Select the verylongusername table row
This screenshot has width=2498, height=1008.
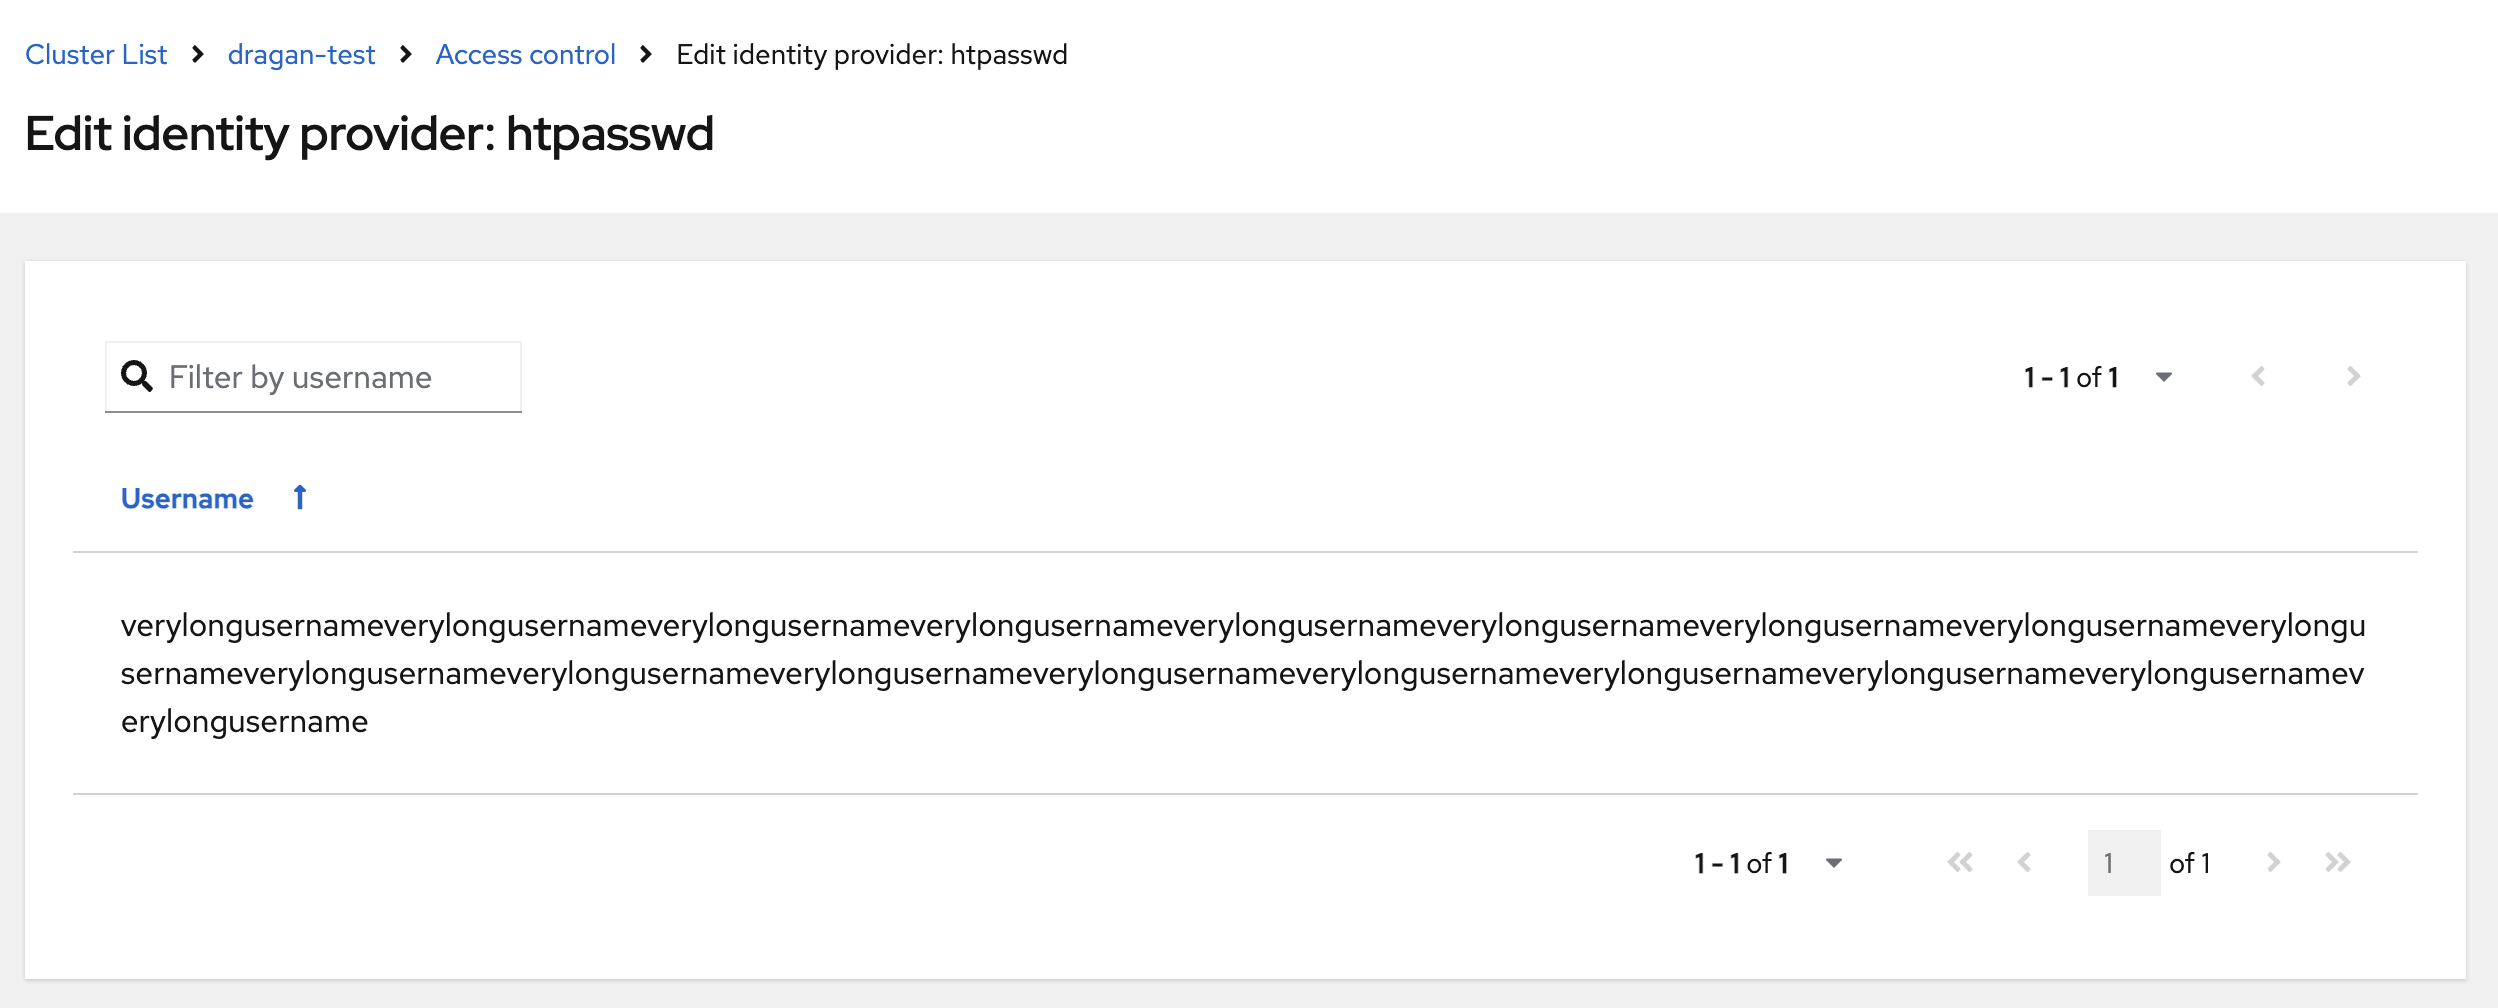coord(1242,673)
